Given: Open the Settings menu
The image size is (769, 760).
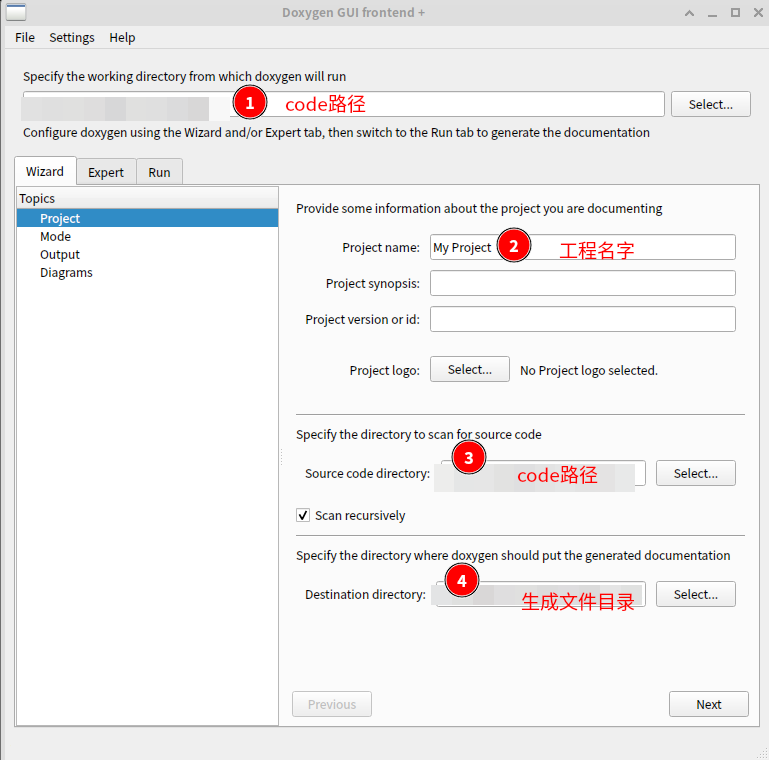Looking at the screenshot, I should coord(72,38).
